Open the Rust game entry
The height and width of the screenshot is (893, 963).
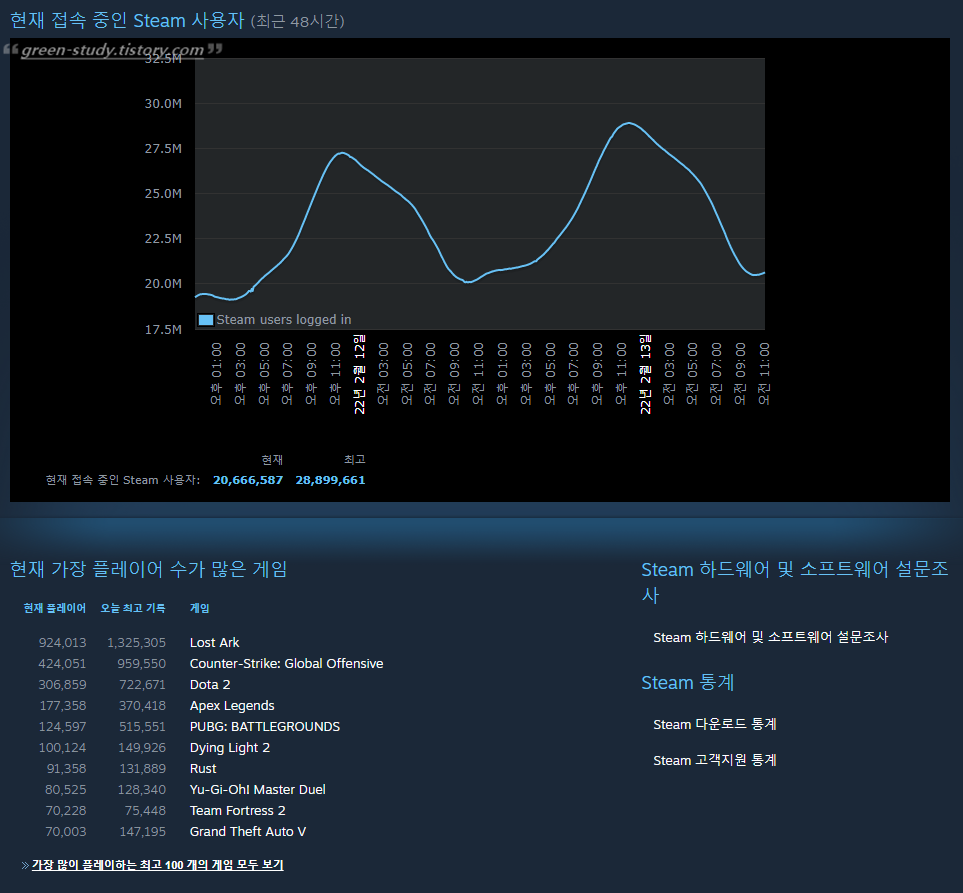tap(203, 768)
